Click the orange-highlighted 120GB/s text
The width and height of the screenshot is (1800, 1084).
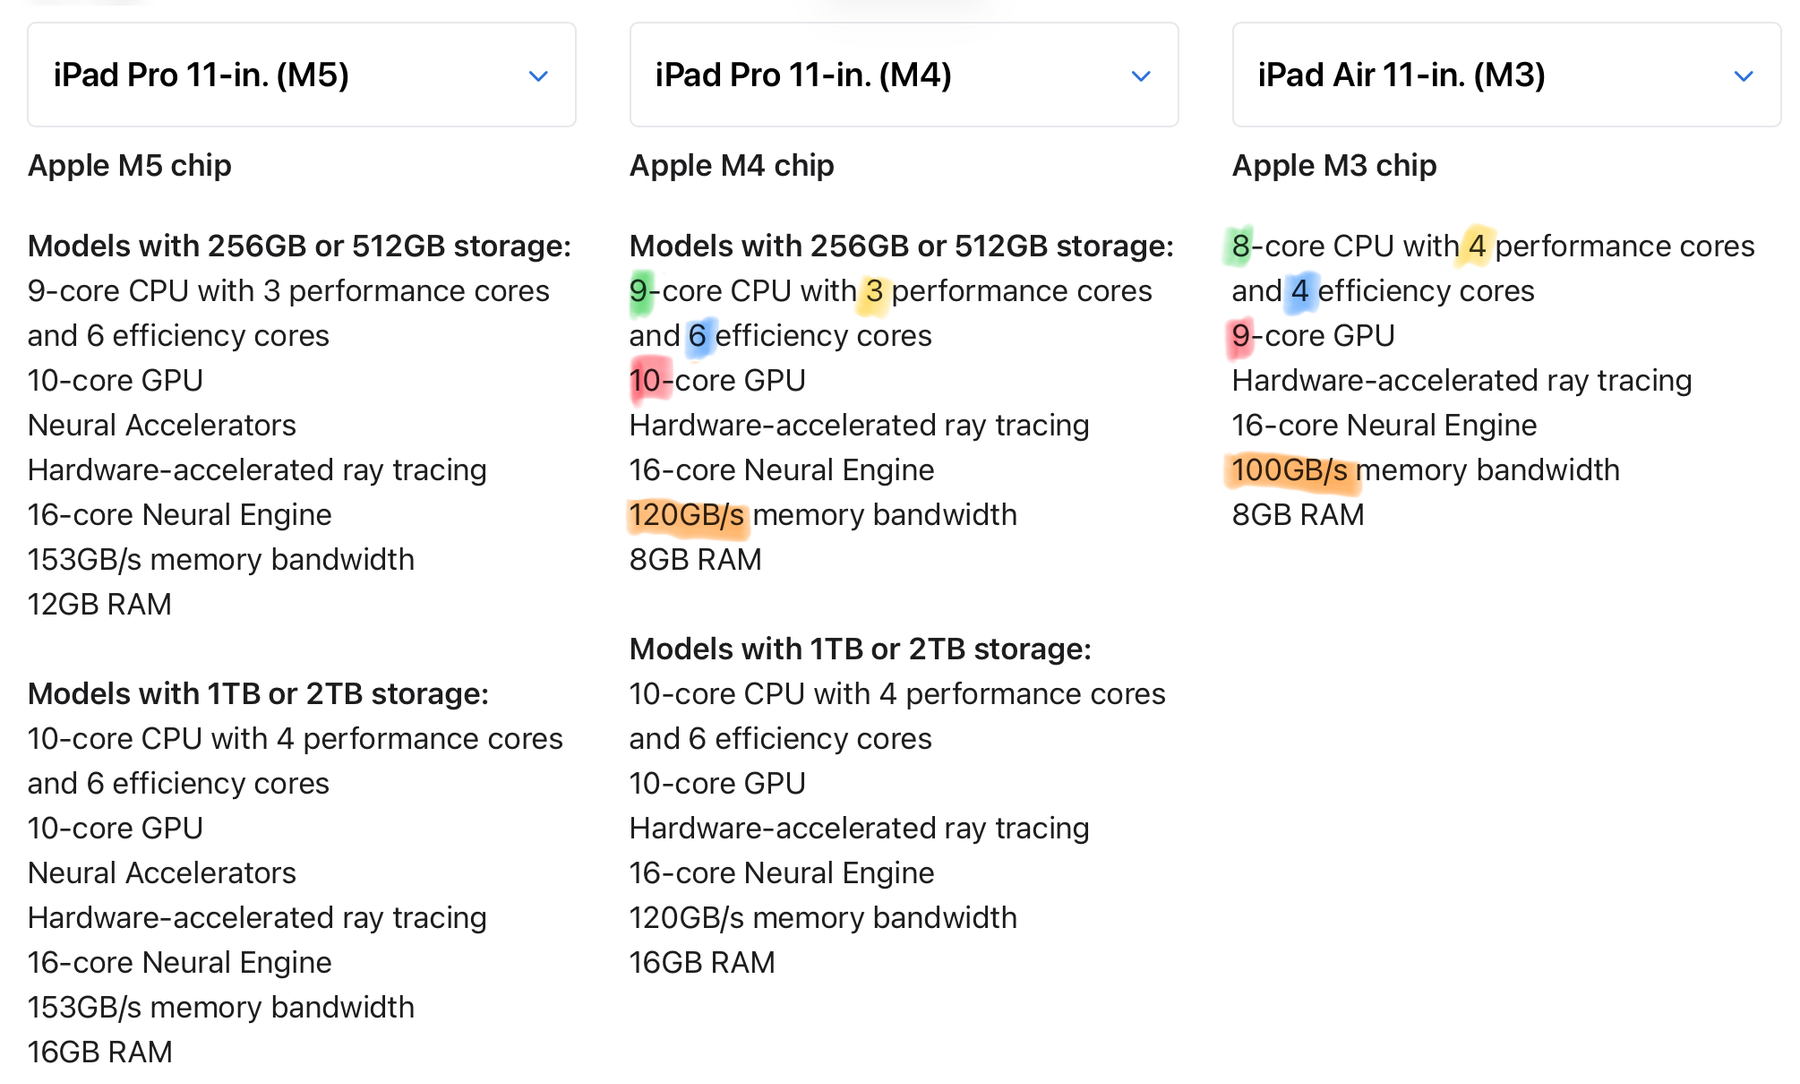click(687, 515)
